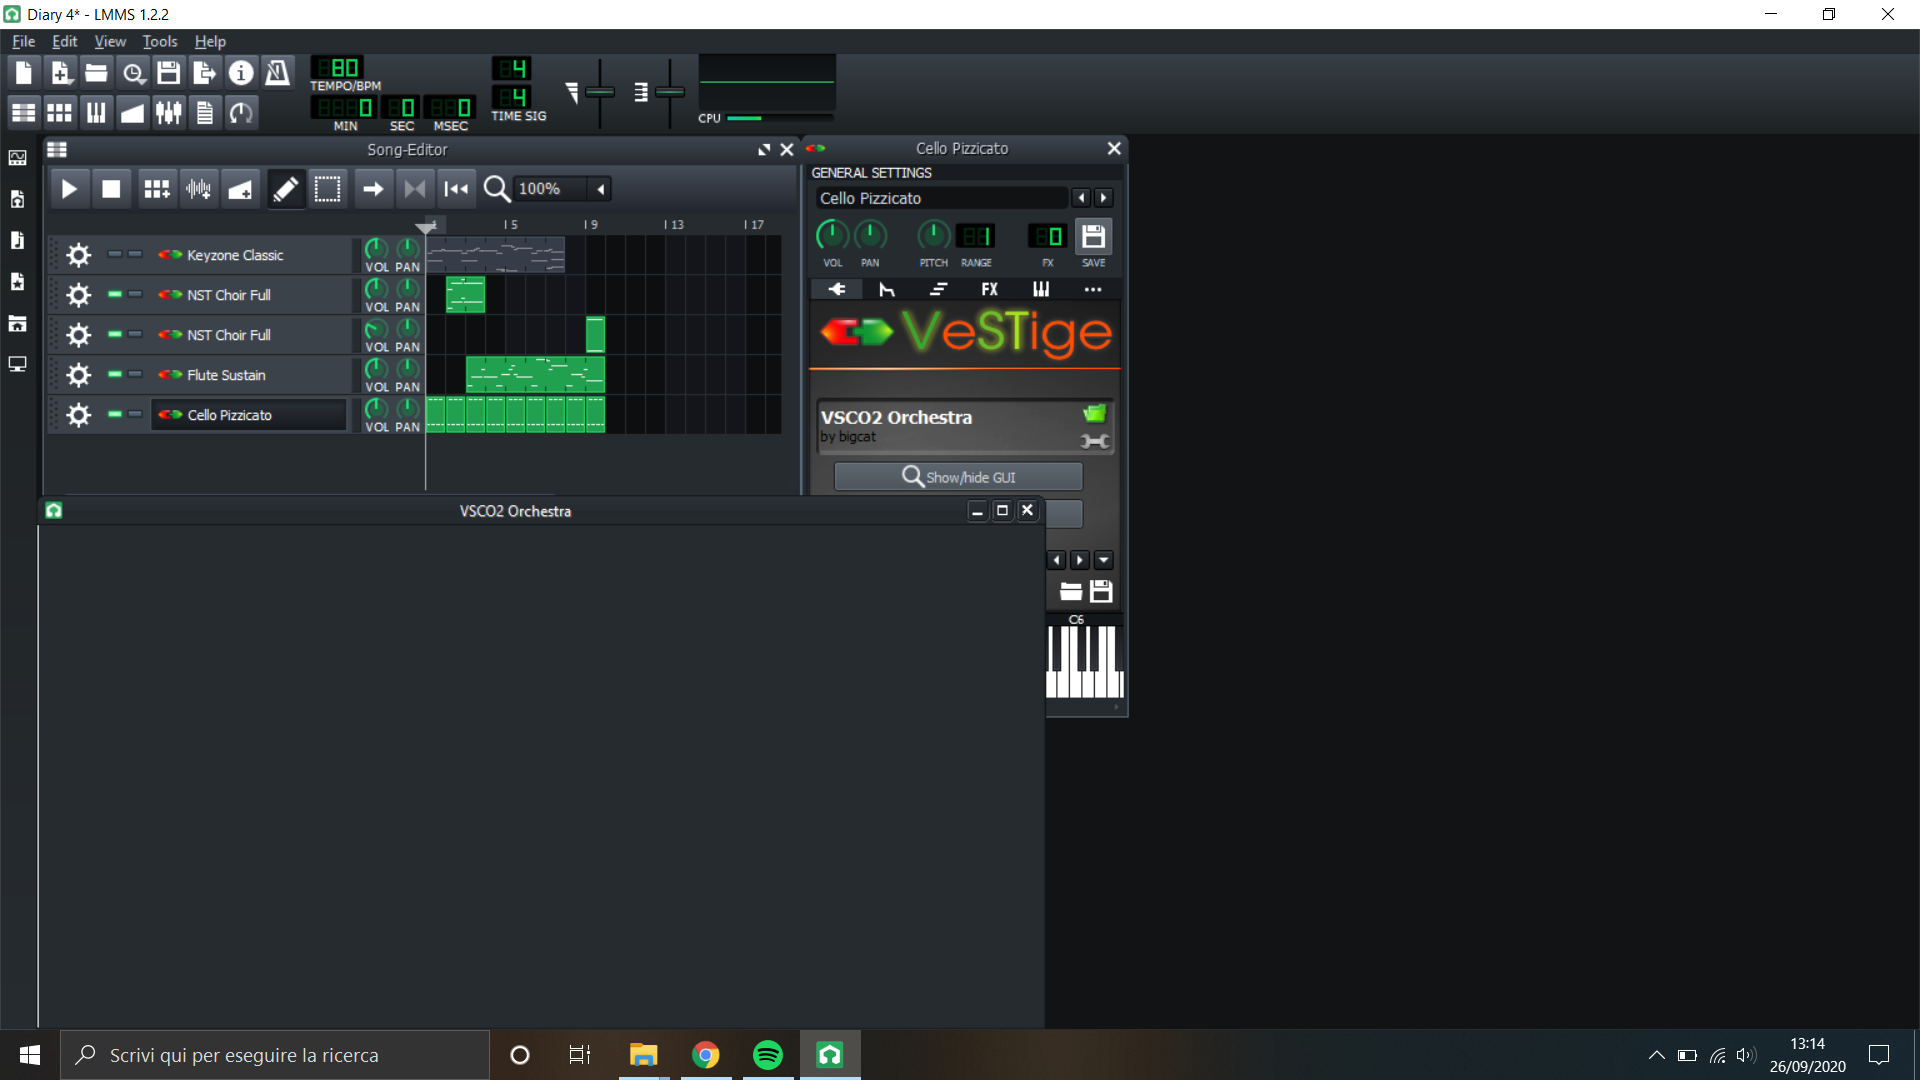The width and height of the screenshot is (1920, 1080).
Task: Open the Tools menu
Action: [x=159, y=41]
